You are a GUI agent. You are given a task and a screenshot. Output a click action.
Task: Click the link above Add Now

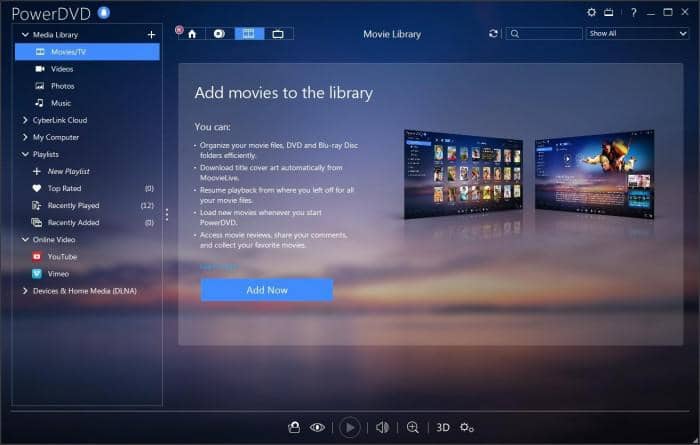pyautogui.click(x=219, y=266)
